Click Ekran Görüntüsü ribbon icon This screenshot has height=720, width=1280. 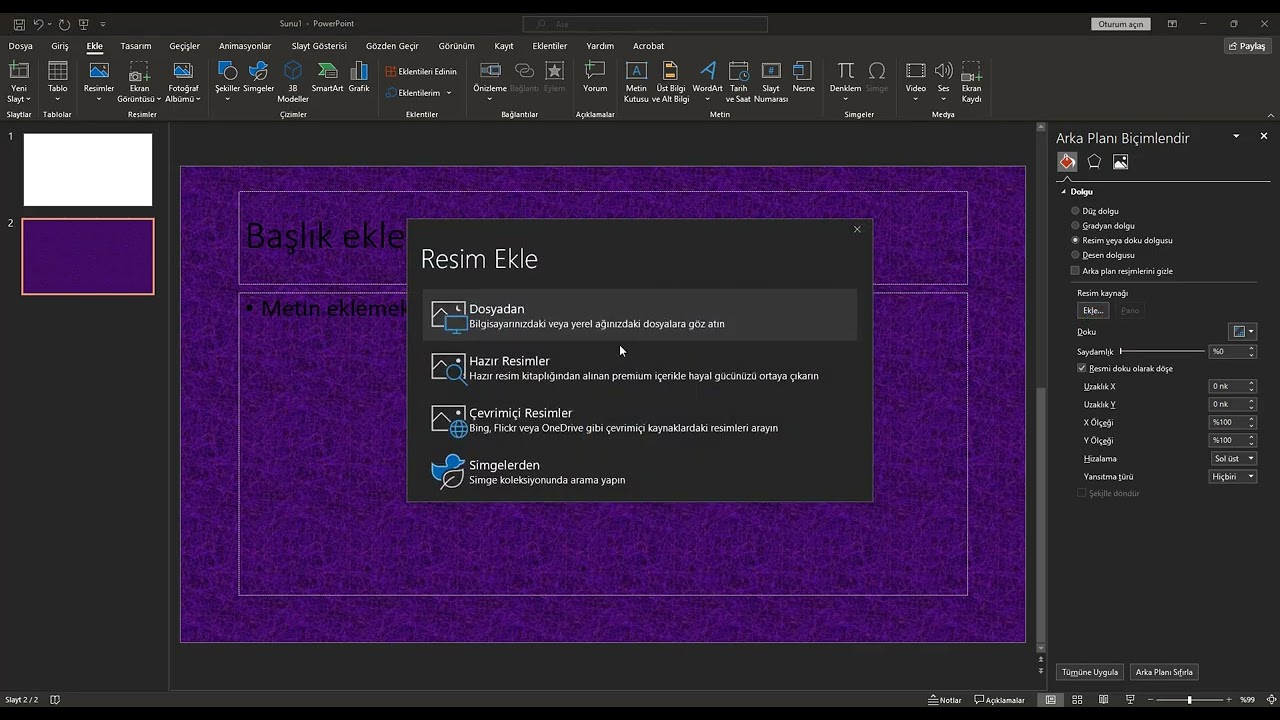click(x=139, y=82)
